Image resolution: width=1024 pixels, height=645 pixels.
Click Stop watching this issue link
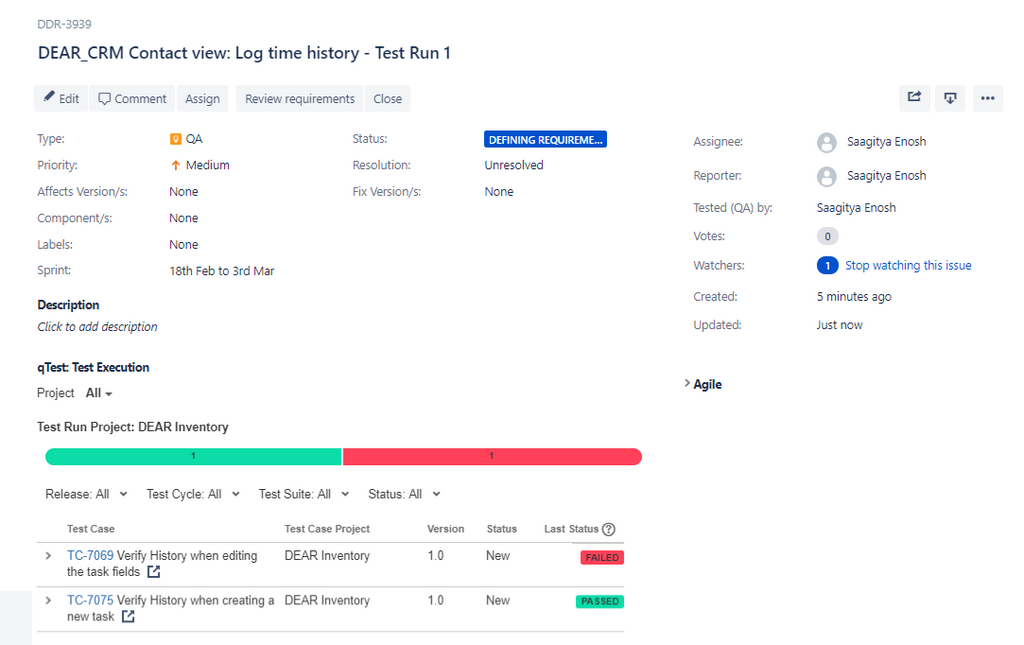click(908, 265)
